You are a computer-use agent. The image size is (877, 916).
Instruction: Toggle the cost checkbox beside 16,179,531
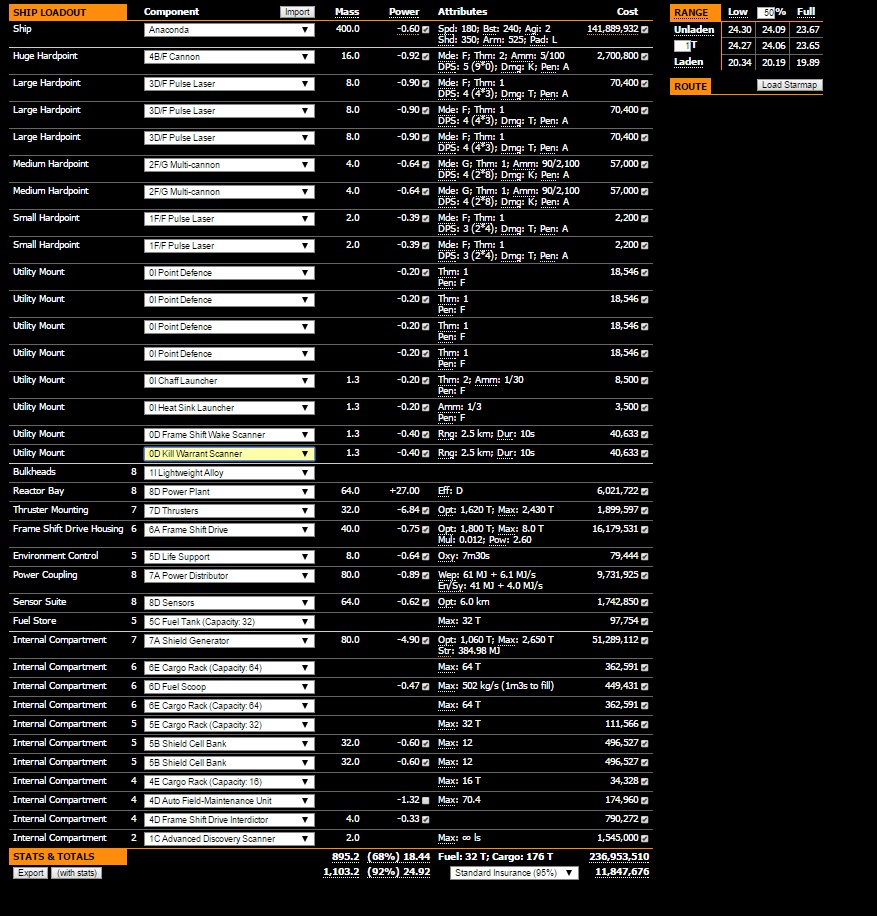[x=644, y=529]
